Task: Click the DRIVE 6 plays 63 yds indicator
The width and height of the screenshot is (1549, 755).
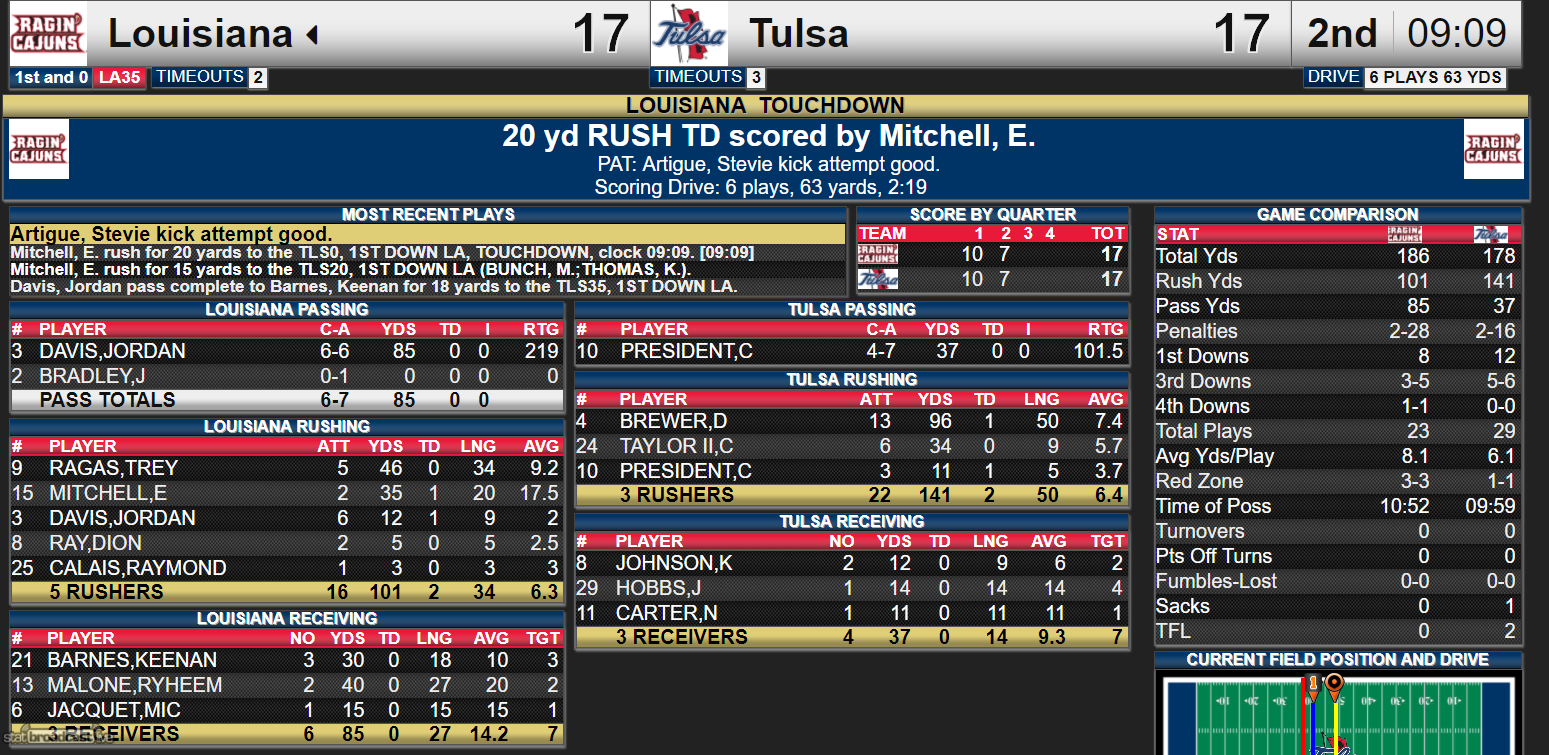Action: click(1405, 77)
